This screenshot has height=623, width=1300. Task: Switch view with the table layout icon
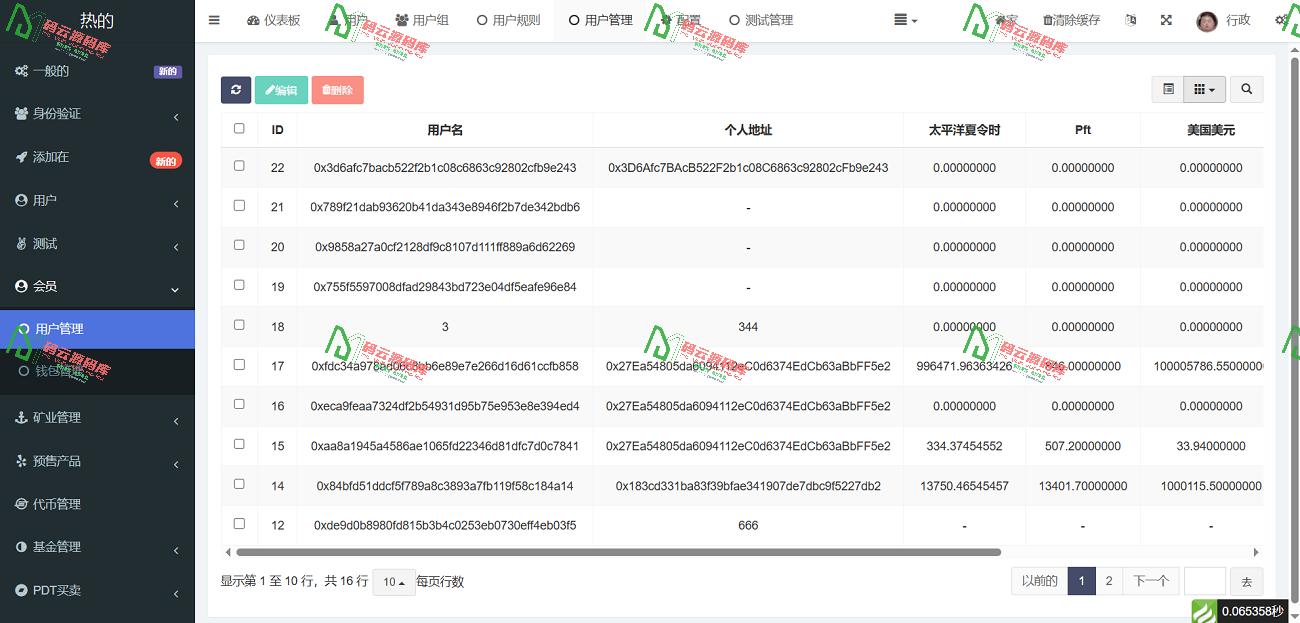1168,89
